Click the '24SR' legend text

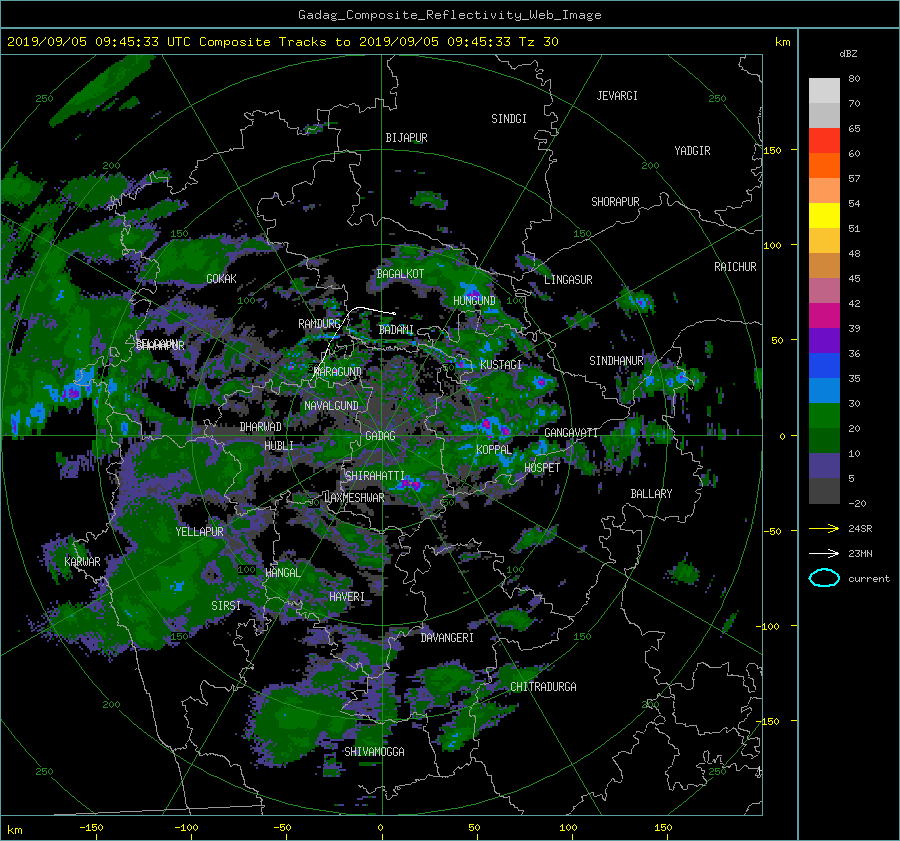pyautogui.click(x=860, y=529)
